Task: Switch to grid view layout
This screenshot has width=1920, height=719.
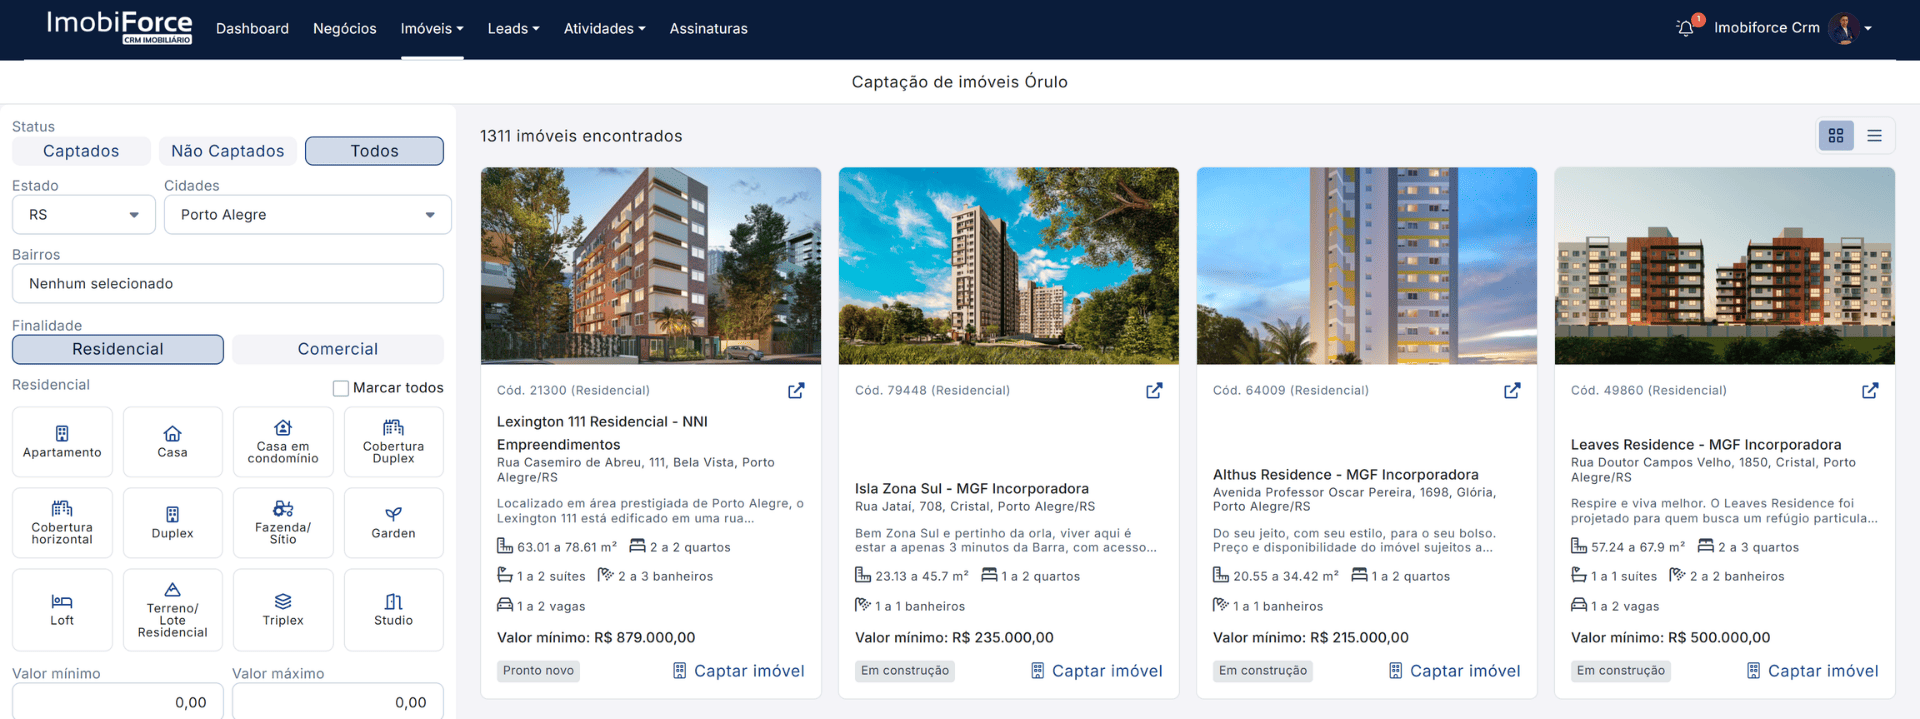Action: [x=1836, y=136]
